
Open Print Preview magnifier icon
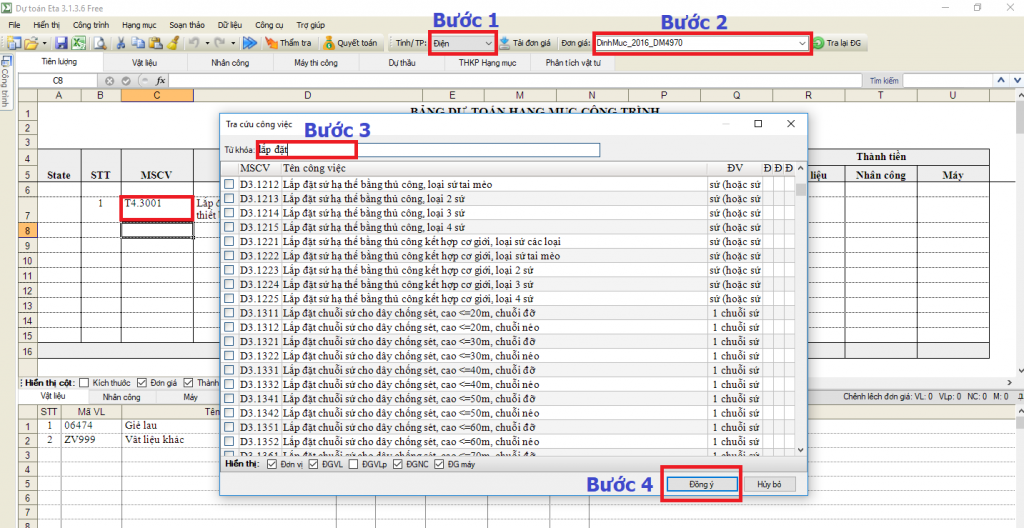[x=99, y=43]
